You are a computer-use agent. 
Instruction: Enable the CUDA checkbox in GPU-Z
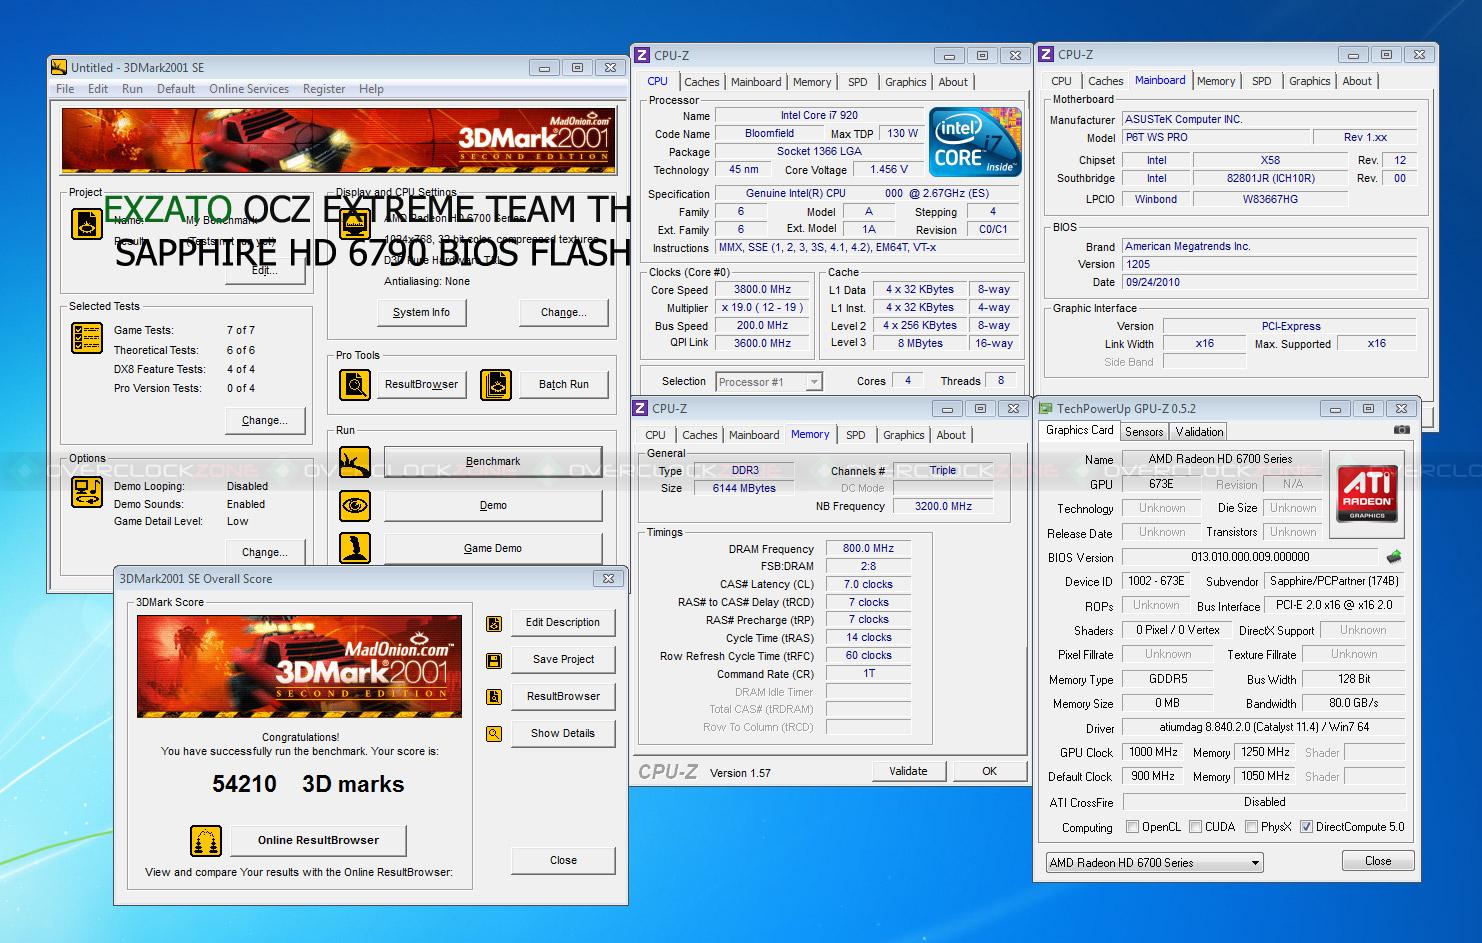pyautogui.click(x=1195, y=827)
